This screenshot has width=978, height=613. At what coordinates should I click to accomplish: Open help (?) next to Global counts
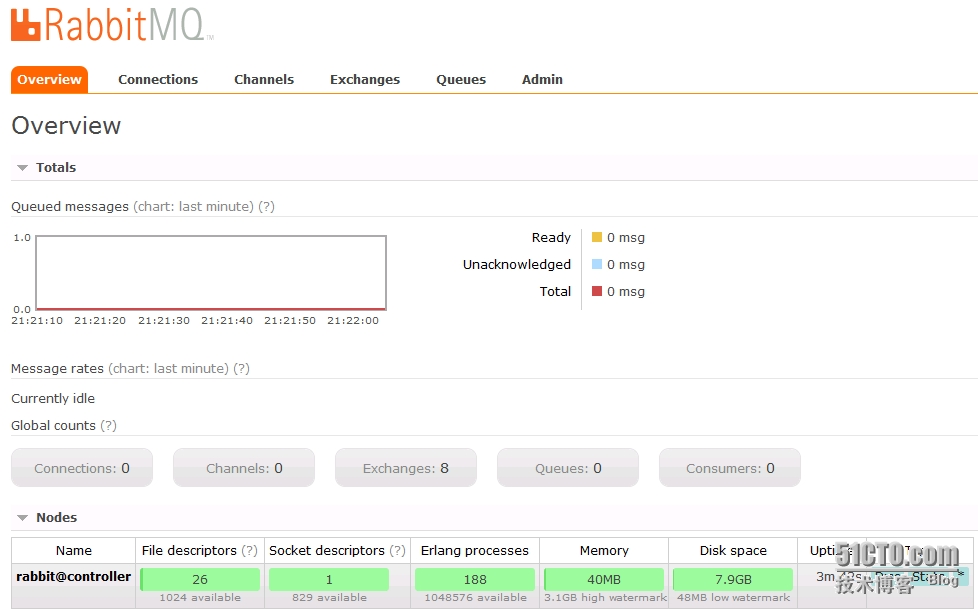click(109, 425)
